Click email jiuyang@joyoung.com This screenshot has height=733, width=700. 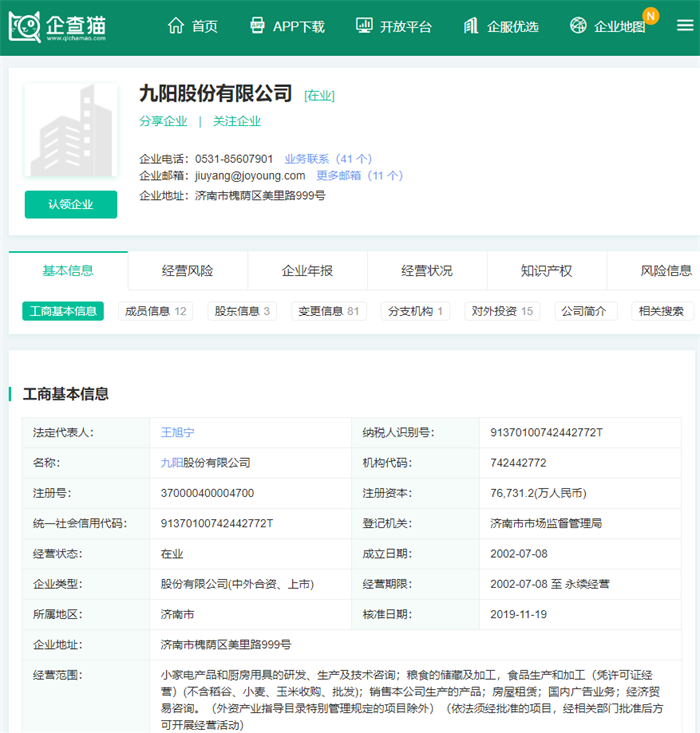250,176
